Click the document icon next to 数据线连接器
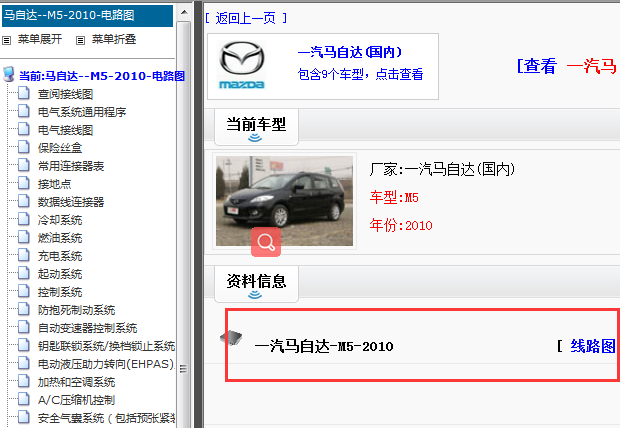 (24, 201)
